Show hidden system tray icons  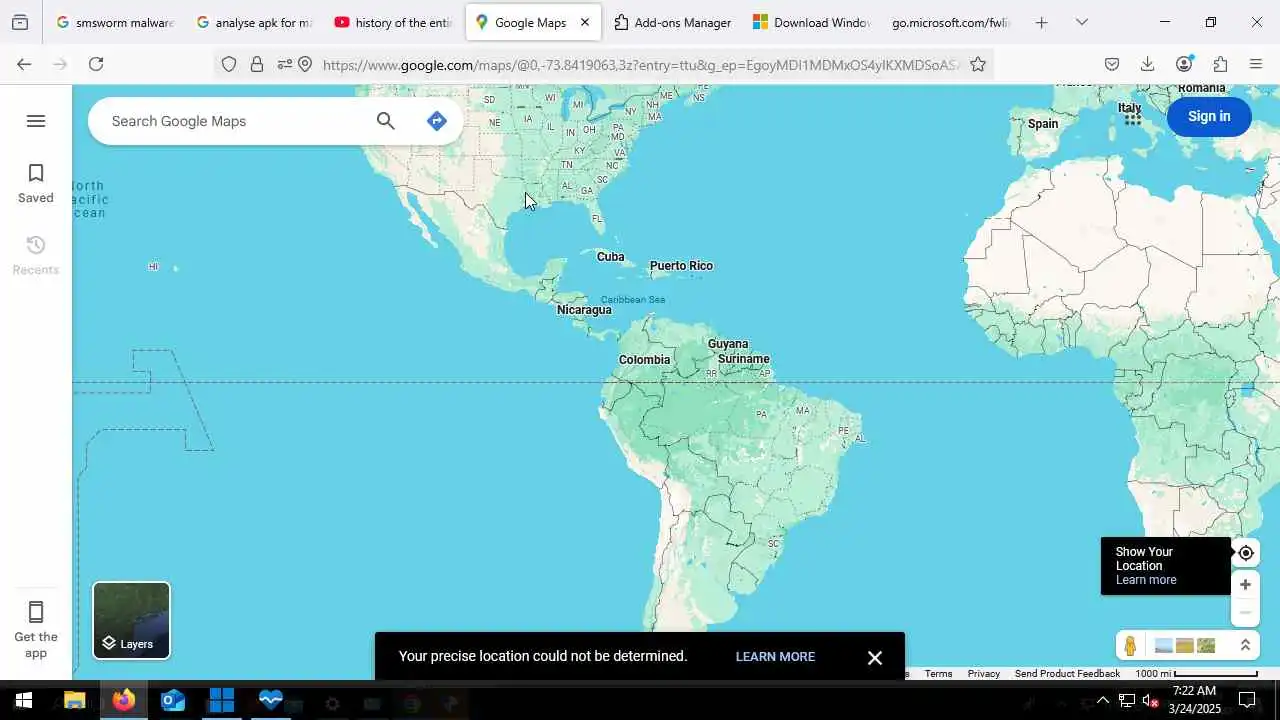[1103, 700]
